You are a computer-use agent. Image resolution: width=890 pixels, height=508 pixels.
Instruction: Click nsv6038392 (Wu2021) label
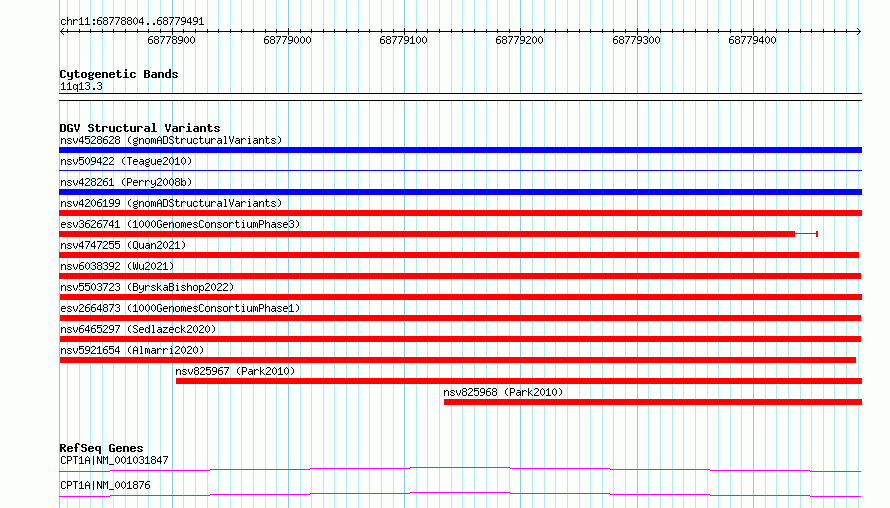tap(117, 266)
